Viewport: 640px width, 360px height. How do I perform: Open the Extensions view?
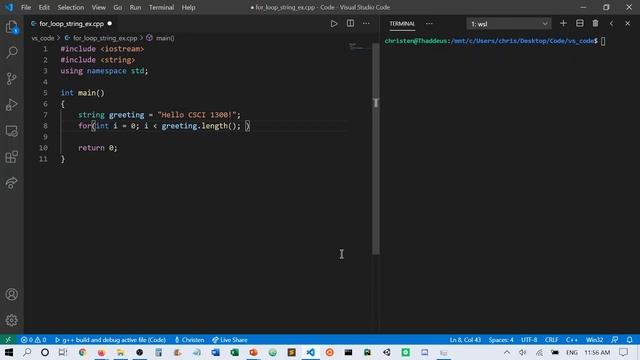click(12, 157)
